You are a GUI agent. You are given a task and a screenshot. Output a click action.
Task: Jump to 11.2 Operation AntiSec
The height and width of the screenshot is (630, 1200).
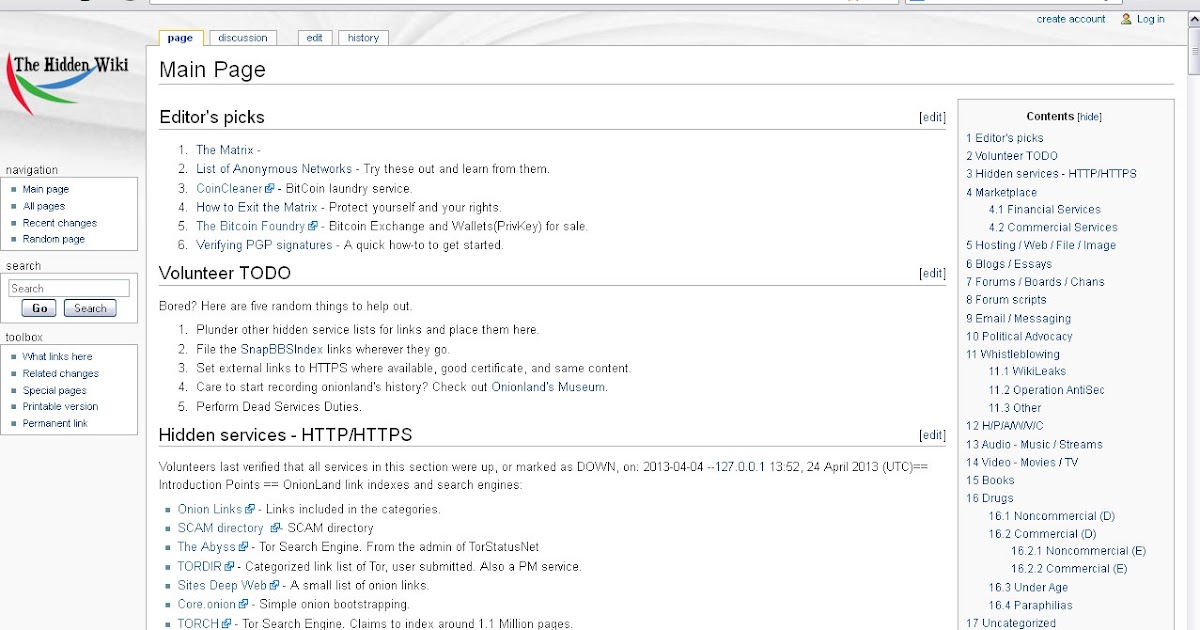tap(1046, 390)
